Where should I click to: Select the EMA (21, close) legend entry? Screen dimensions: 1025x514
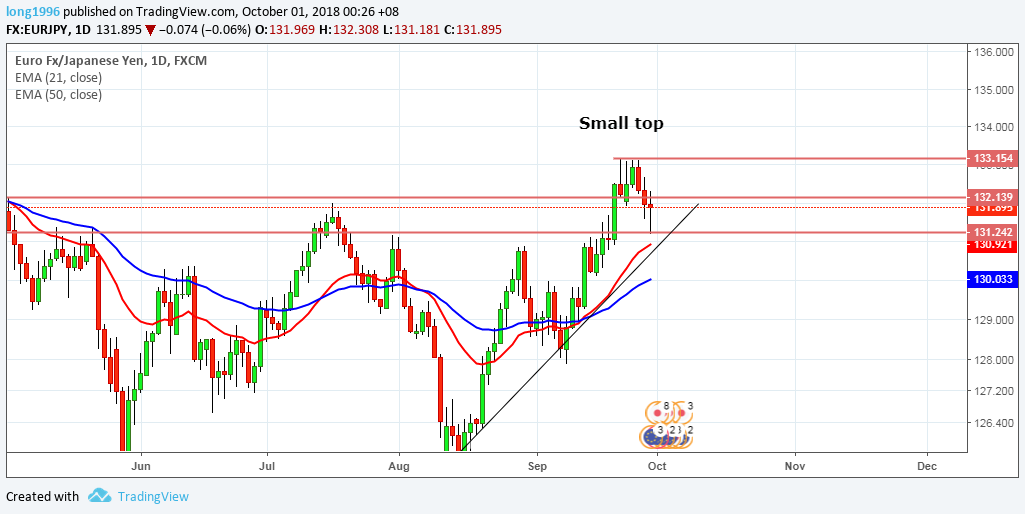pyautogui.click(x=58, y=78)
